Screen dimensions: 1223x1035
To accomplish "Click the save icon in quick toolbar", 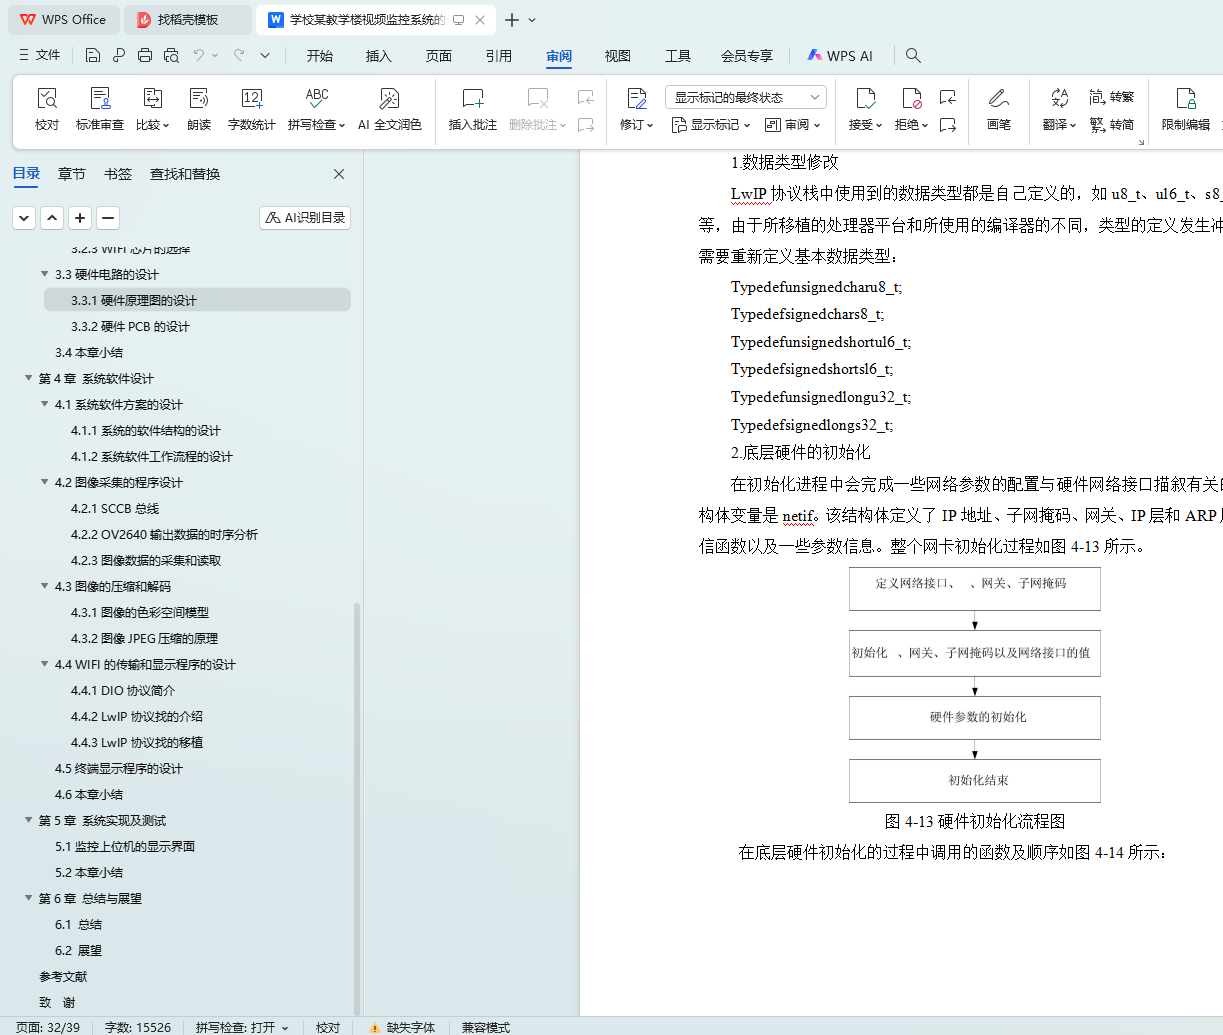I will (x=93, y=55).
